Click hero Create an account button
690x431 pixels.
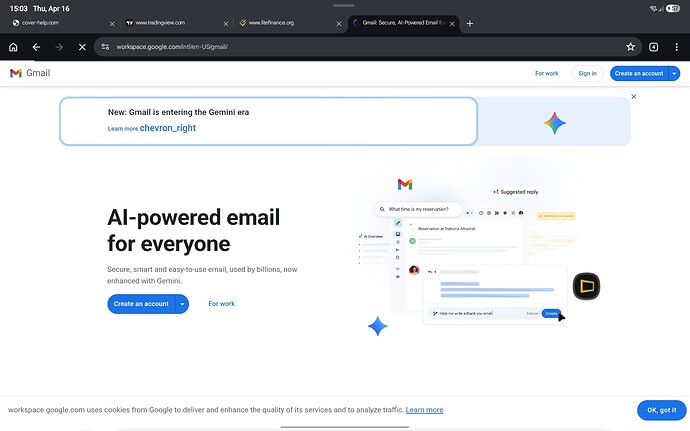[x=141, y=304]
